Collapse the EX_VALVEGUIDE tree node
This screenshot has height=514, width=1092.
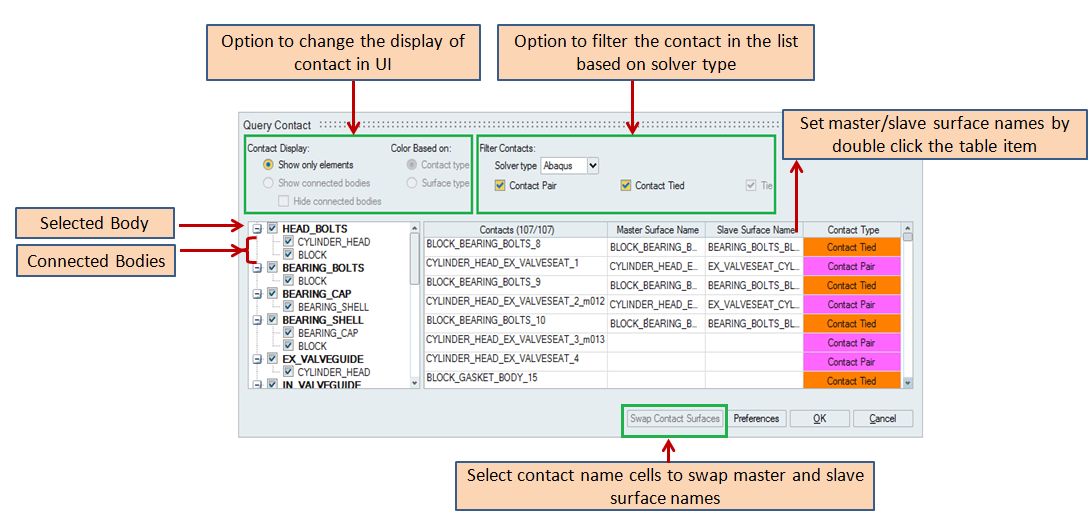pyautogui.click(x=257, y=359)
